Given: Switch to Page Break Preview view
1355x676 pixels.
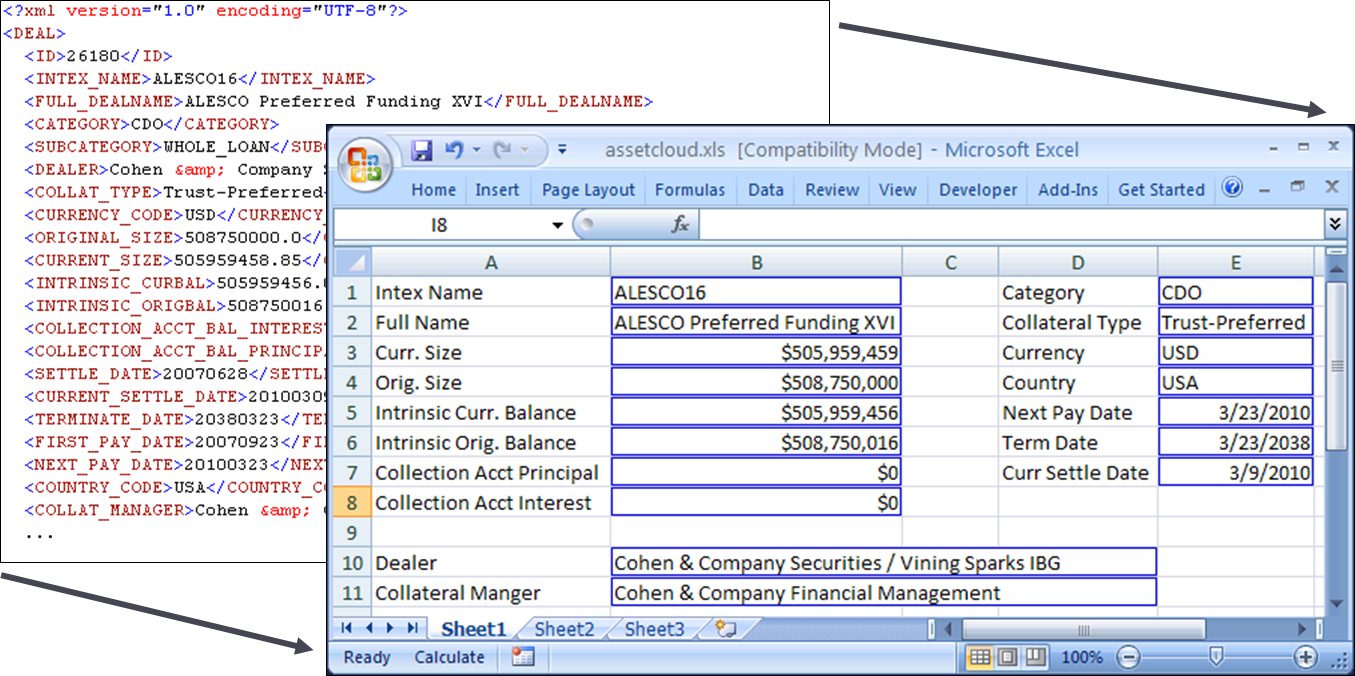Looking at the screenshot, I should pyautogui.click(x=1035, y=657).
